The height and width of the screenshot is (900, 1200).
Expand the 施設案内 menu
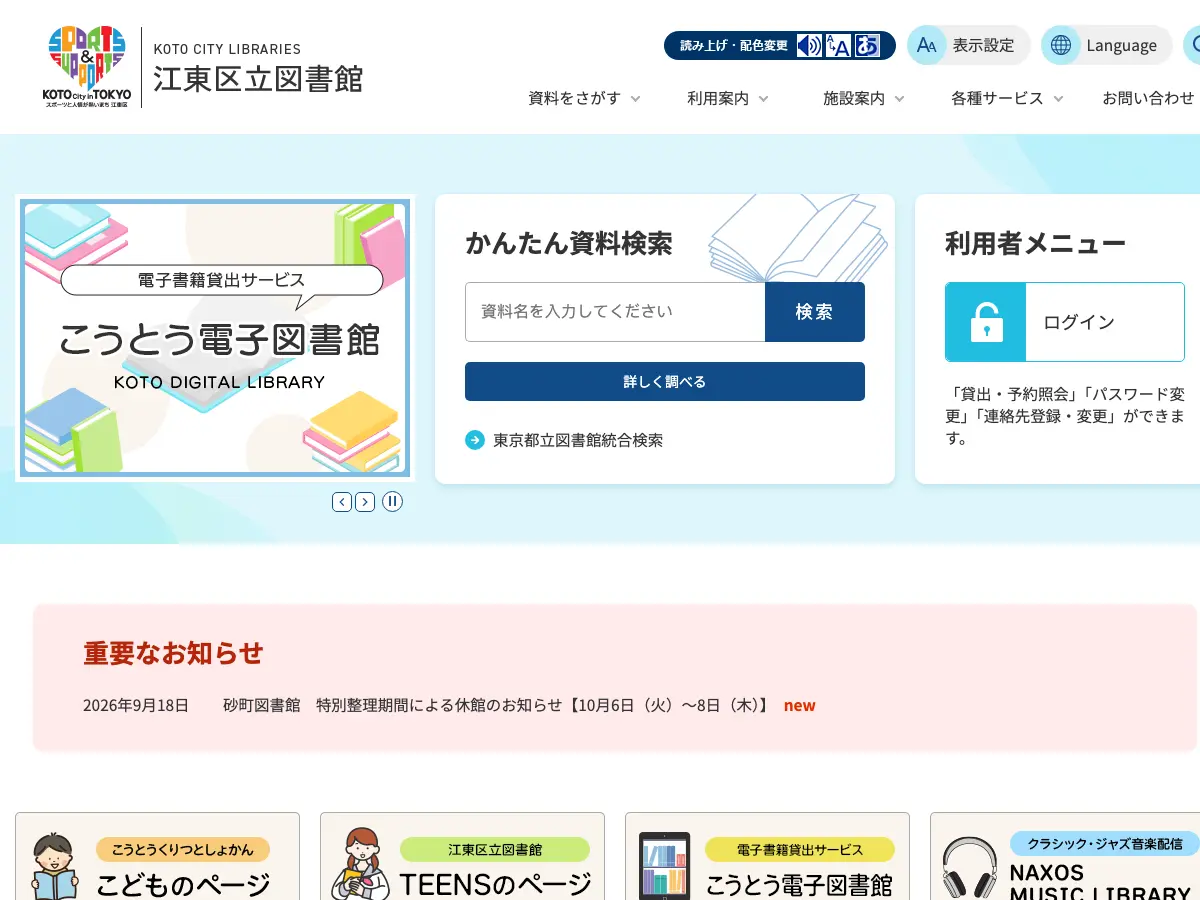pyautogui.click(x=864, y=98)
